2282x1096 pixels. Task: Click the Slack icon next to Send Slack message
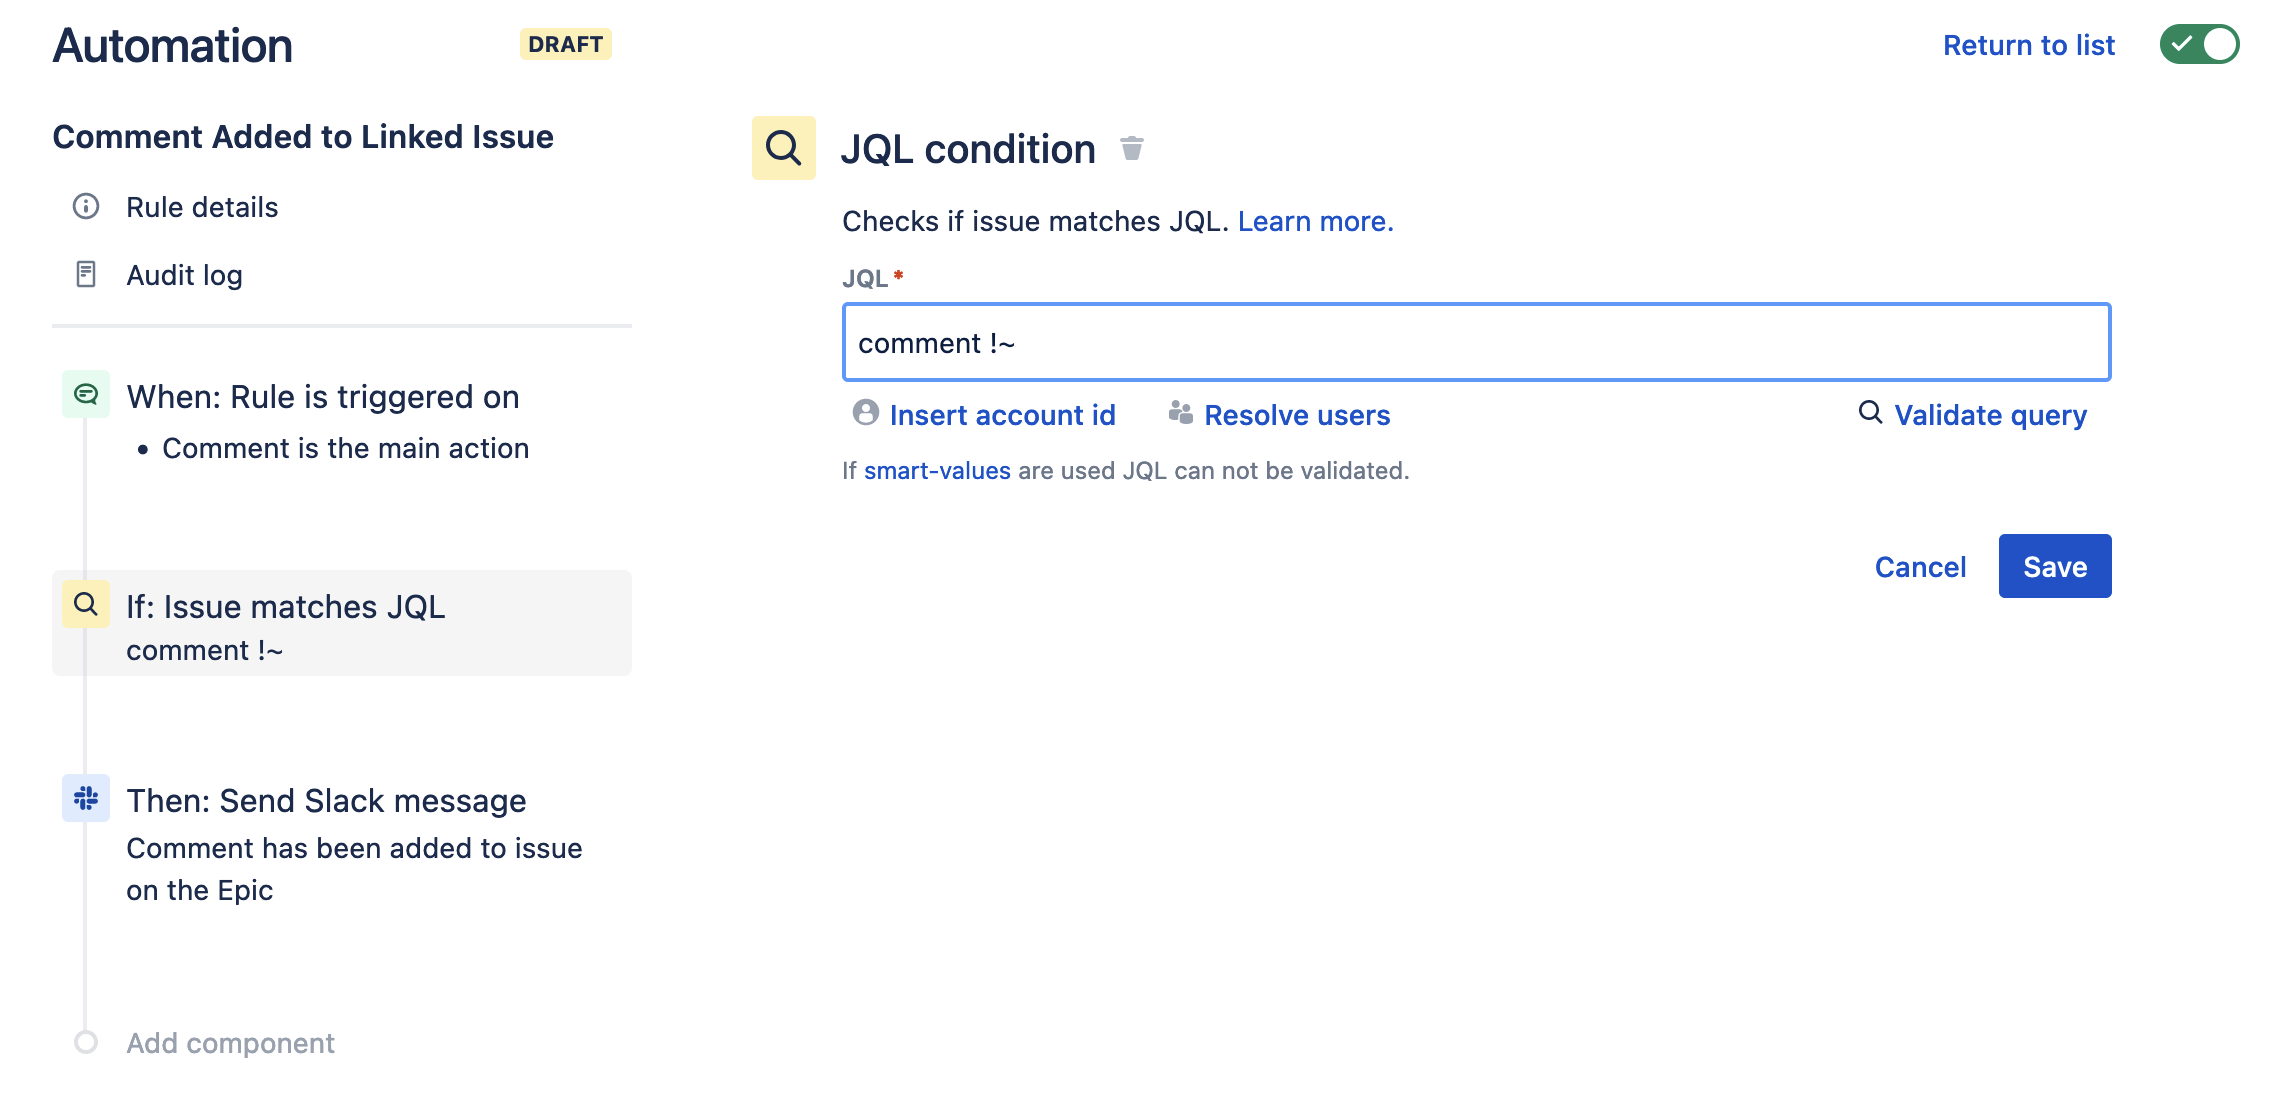tap(86, 799)
